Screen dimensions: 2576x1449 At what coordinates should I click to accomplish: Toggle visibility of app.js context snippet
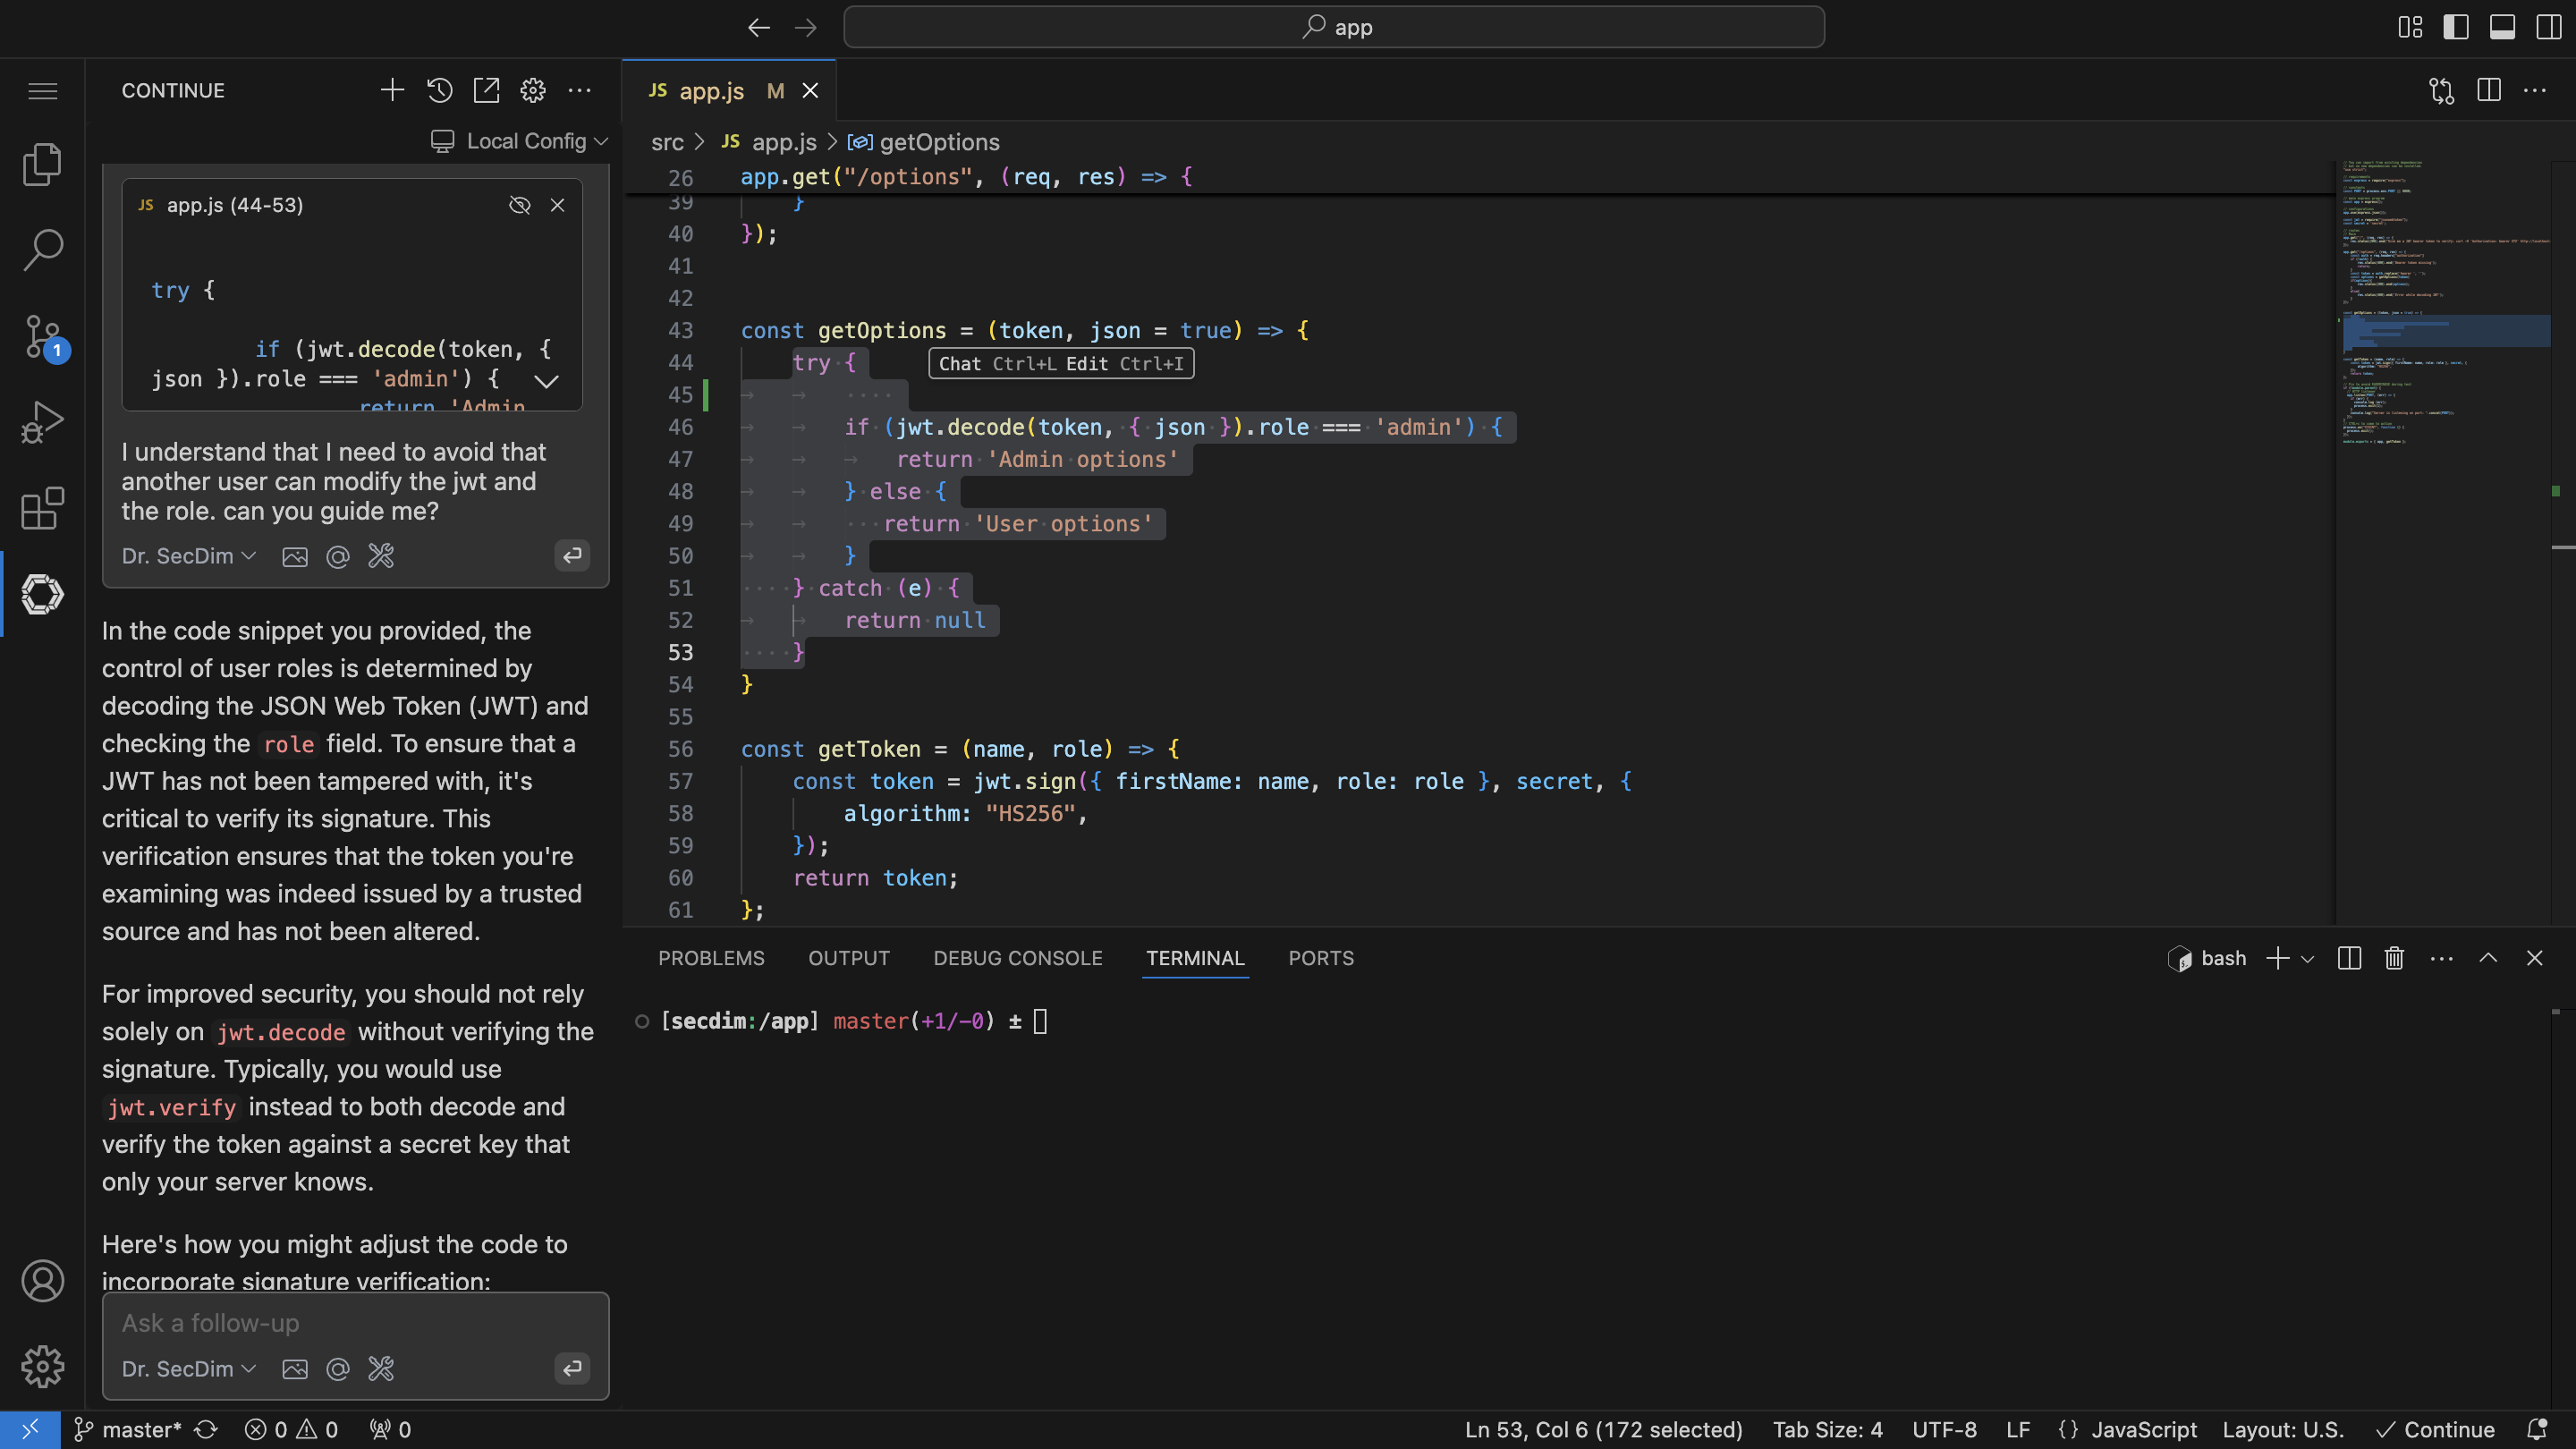coord(519,205)
